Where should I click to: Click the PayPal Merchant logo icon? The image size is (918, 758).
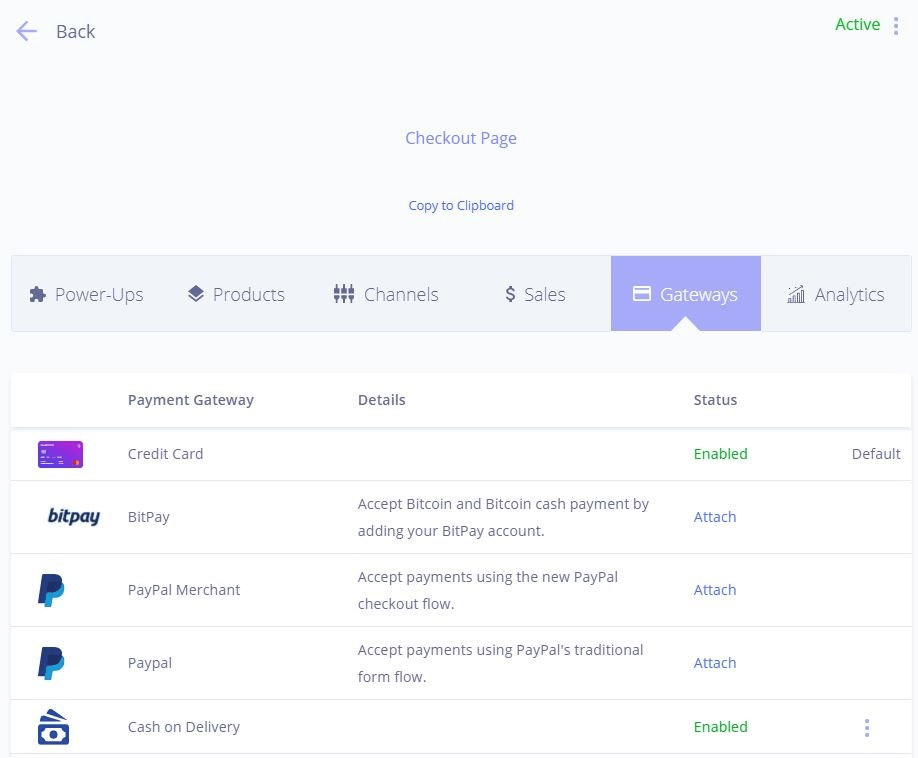(x=53, y=590)
